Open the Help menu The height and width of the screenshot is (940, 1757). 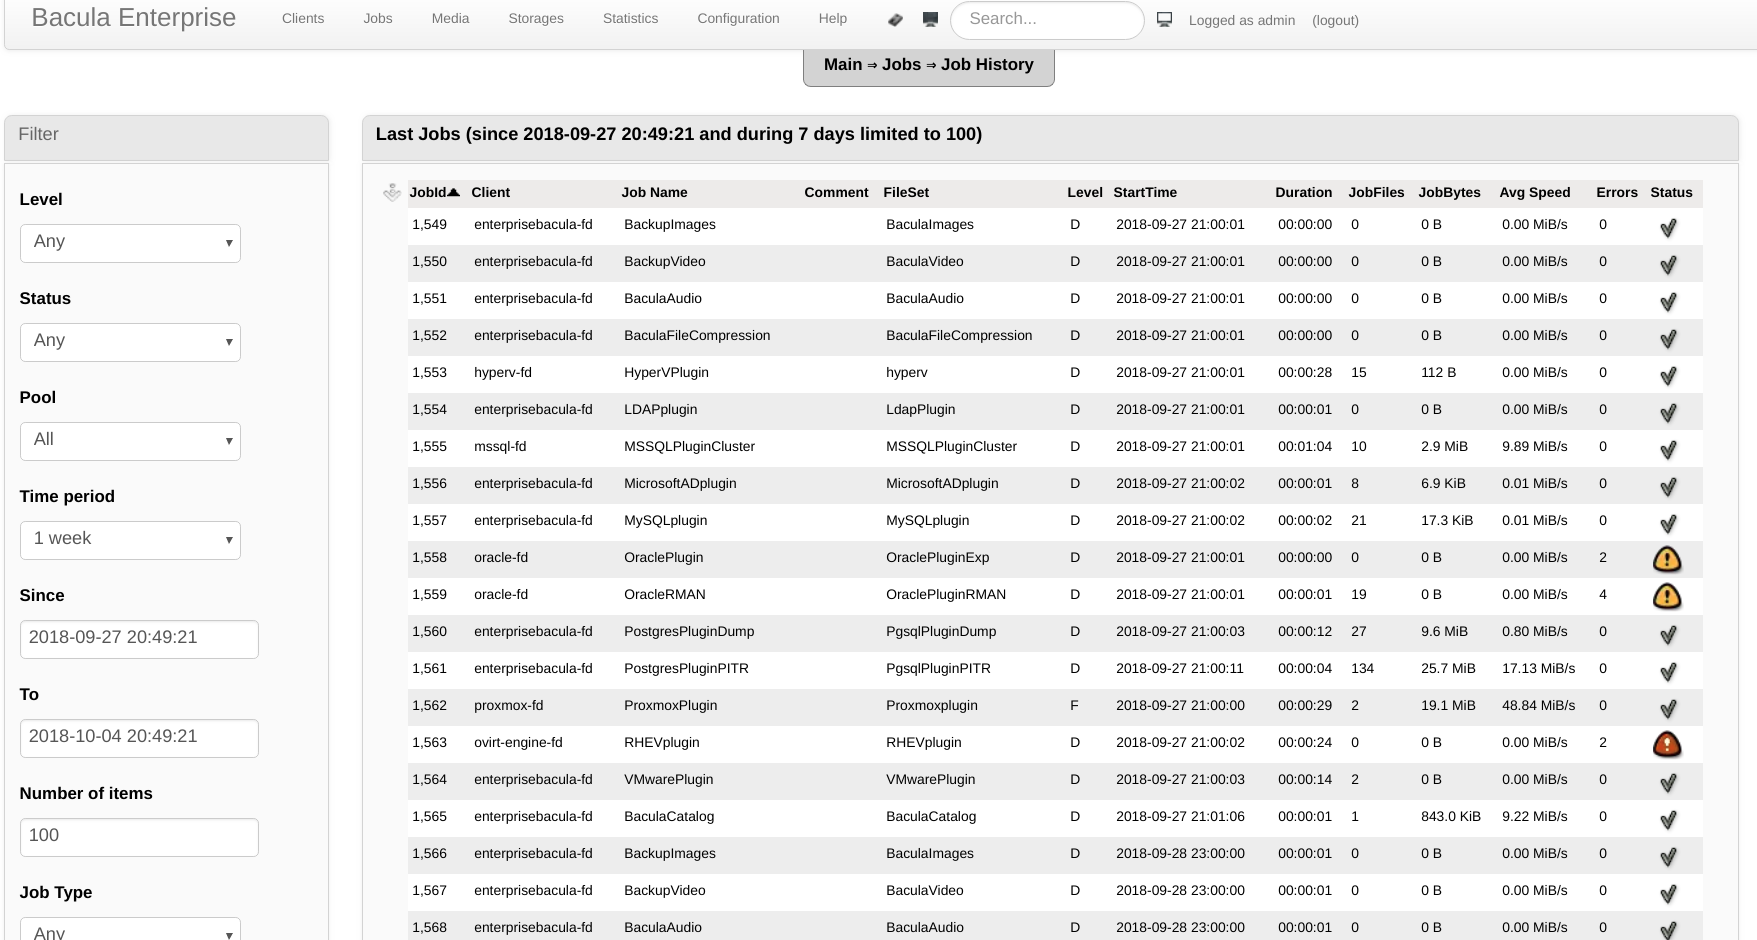pos(832,19)
